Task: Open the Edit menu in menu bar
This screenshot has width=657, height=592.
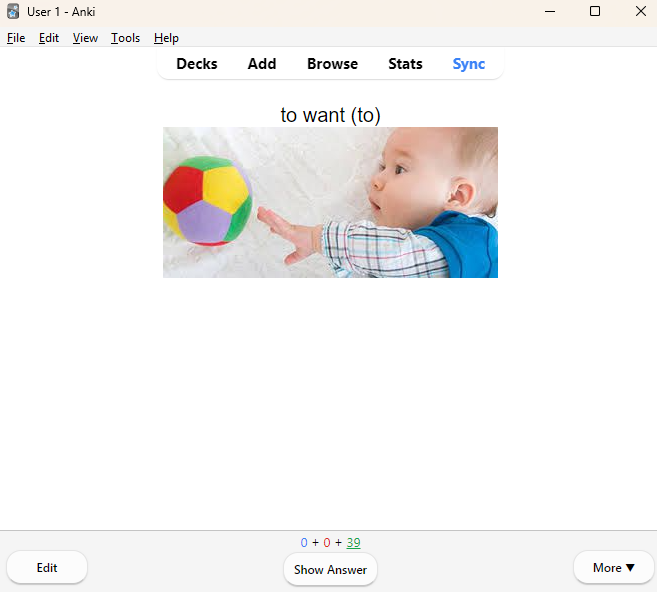Action: click(x=49, y=38)
